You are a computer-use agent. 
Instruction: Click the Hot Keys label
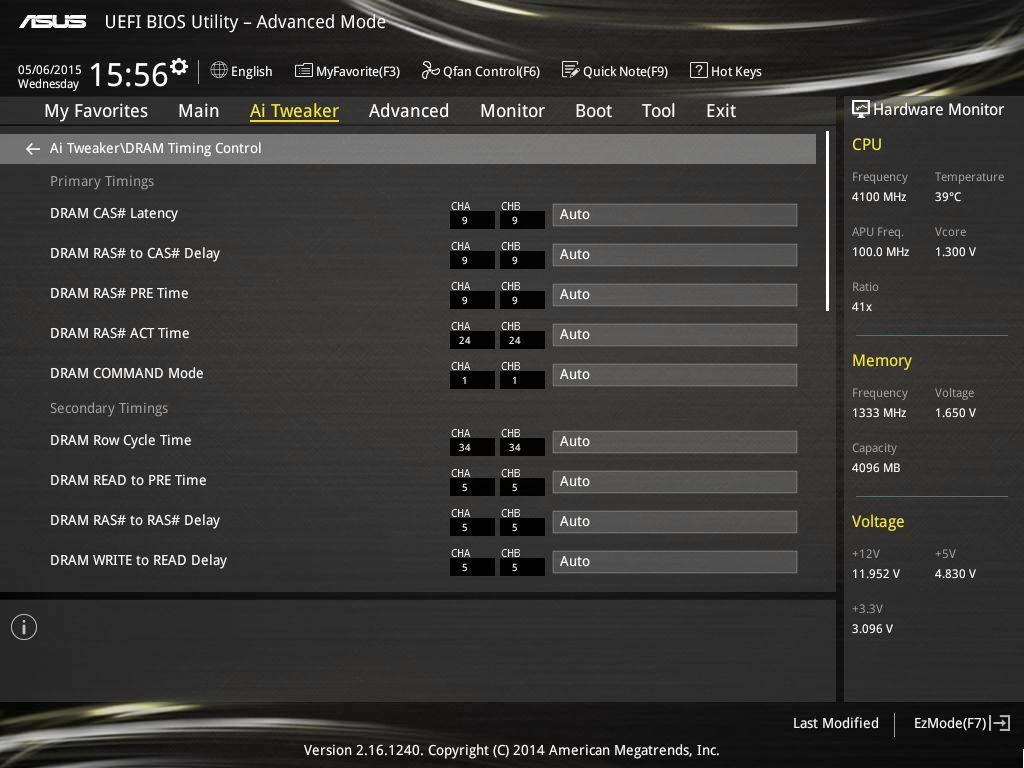click(x=736, y=71)
